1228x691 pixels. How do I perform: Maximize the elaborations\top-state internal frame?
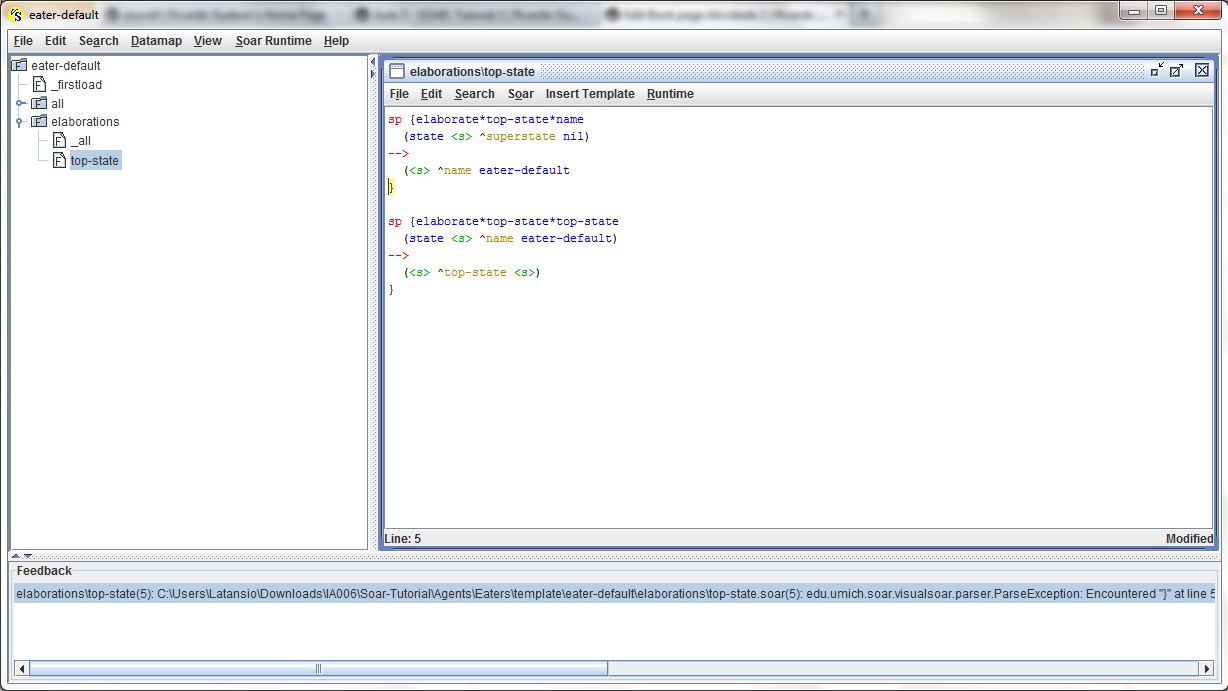click(x=1177, y=71)
